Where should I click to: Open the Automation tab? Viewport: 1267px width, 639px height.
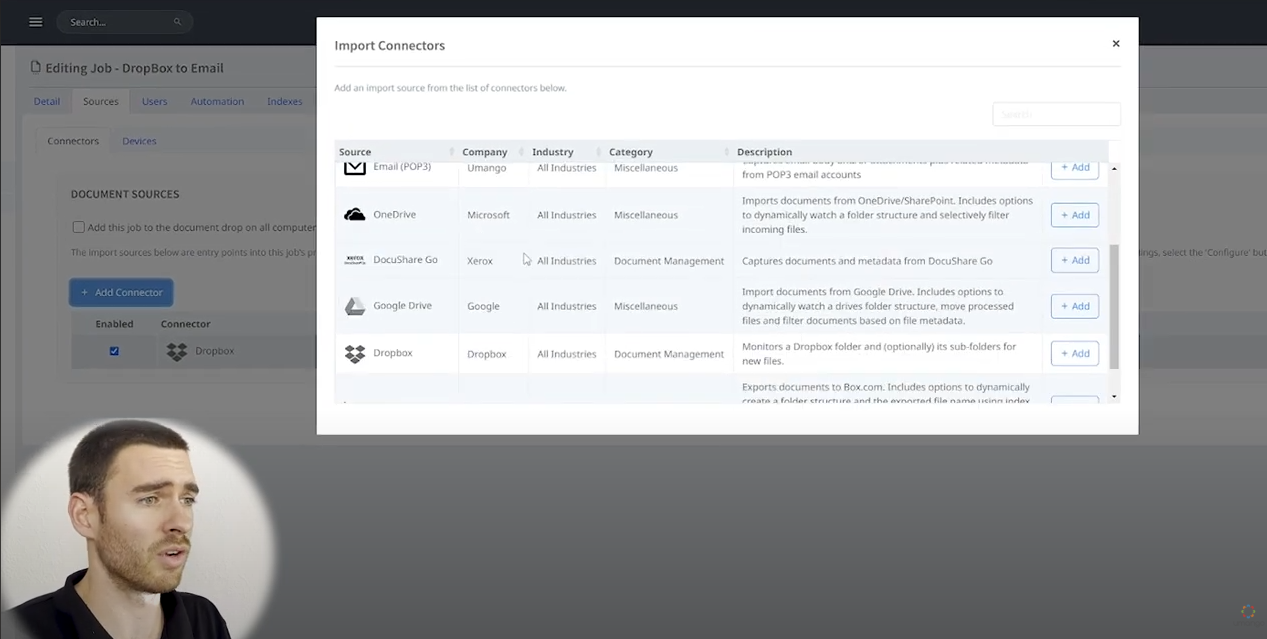217,101
